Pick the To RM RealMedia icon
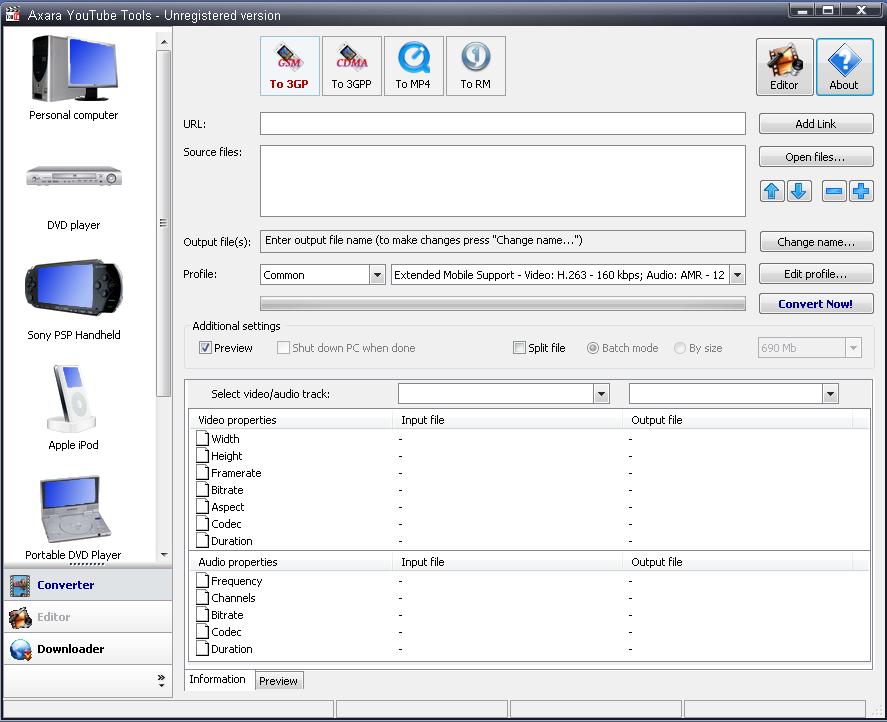Viewport: 887px width, 722px height. point(476,66)
